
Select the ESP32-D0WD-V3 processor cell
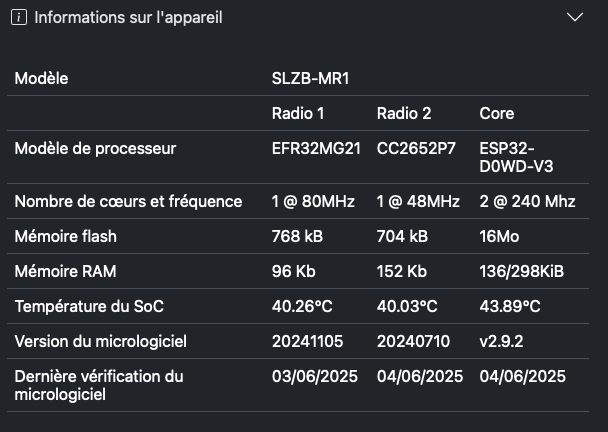click(x=516, y=157)
